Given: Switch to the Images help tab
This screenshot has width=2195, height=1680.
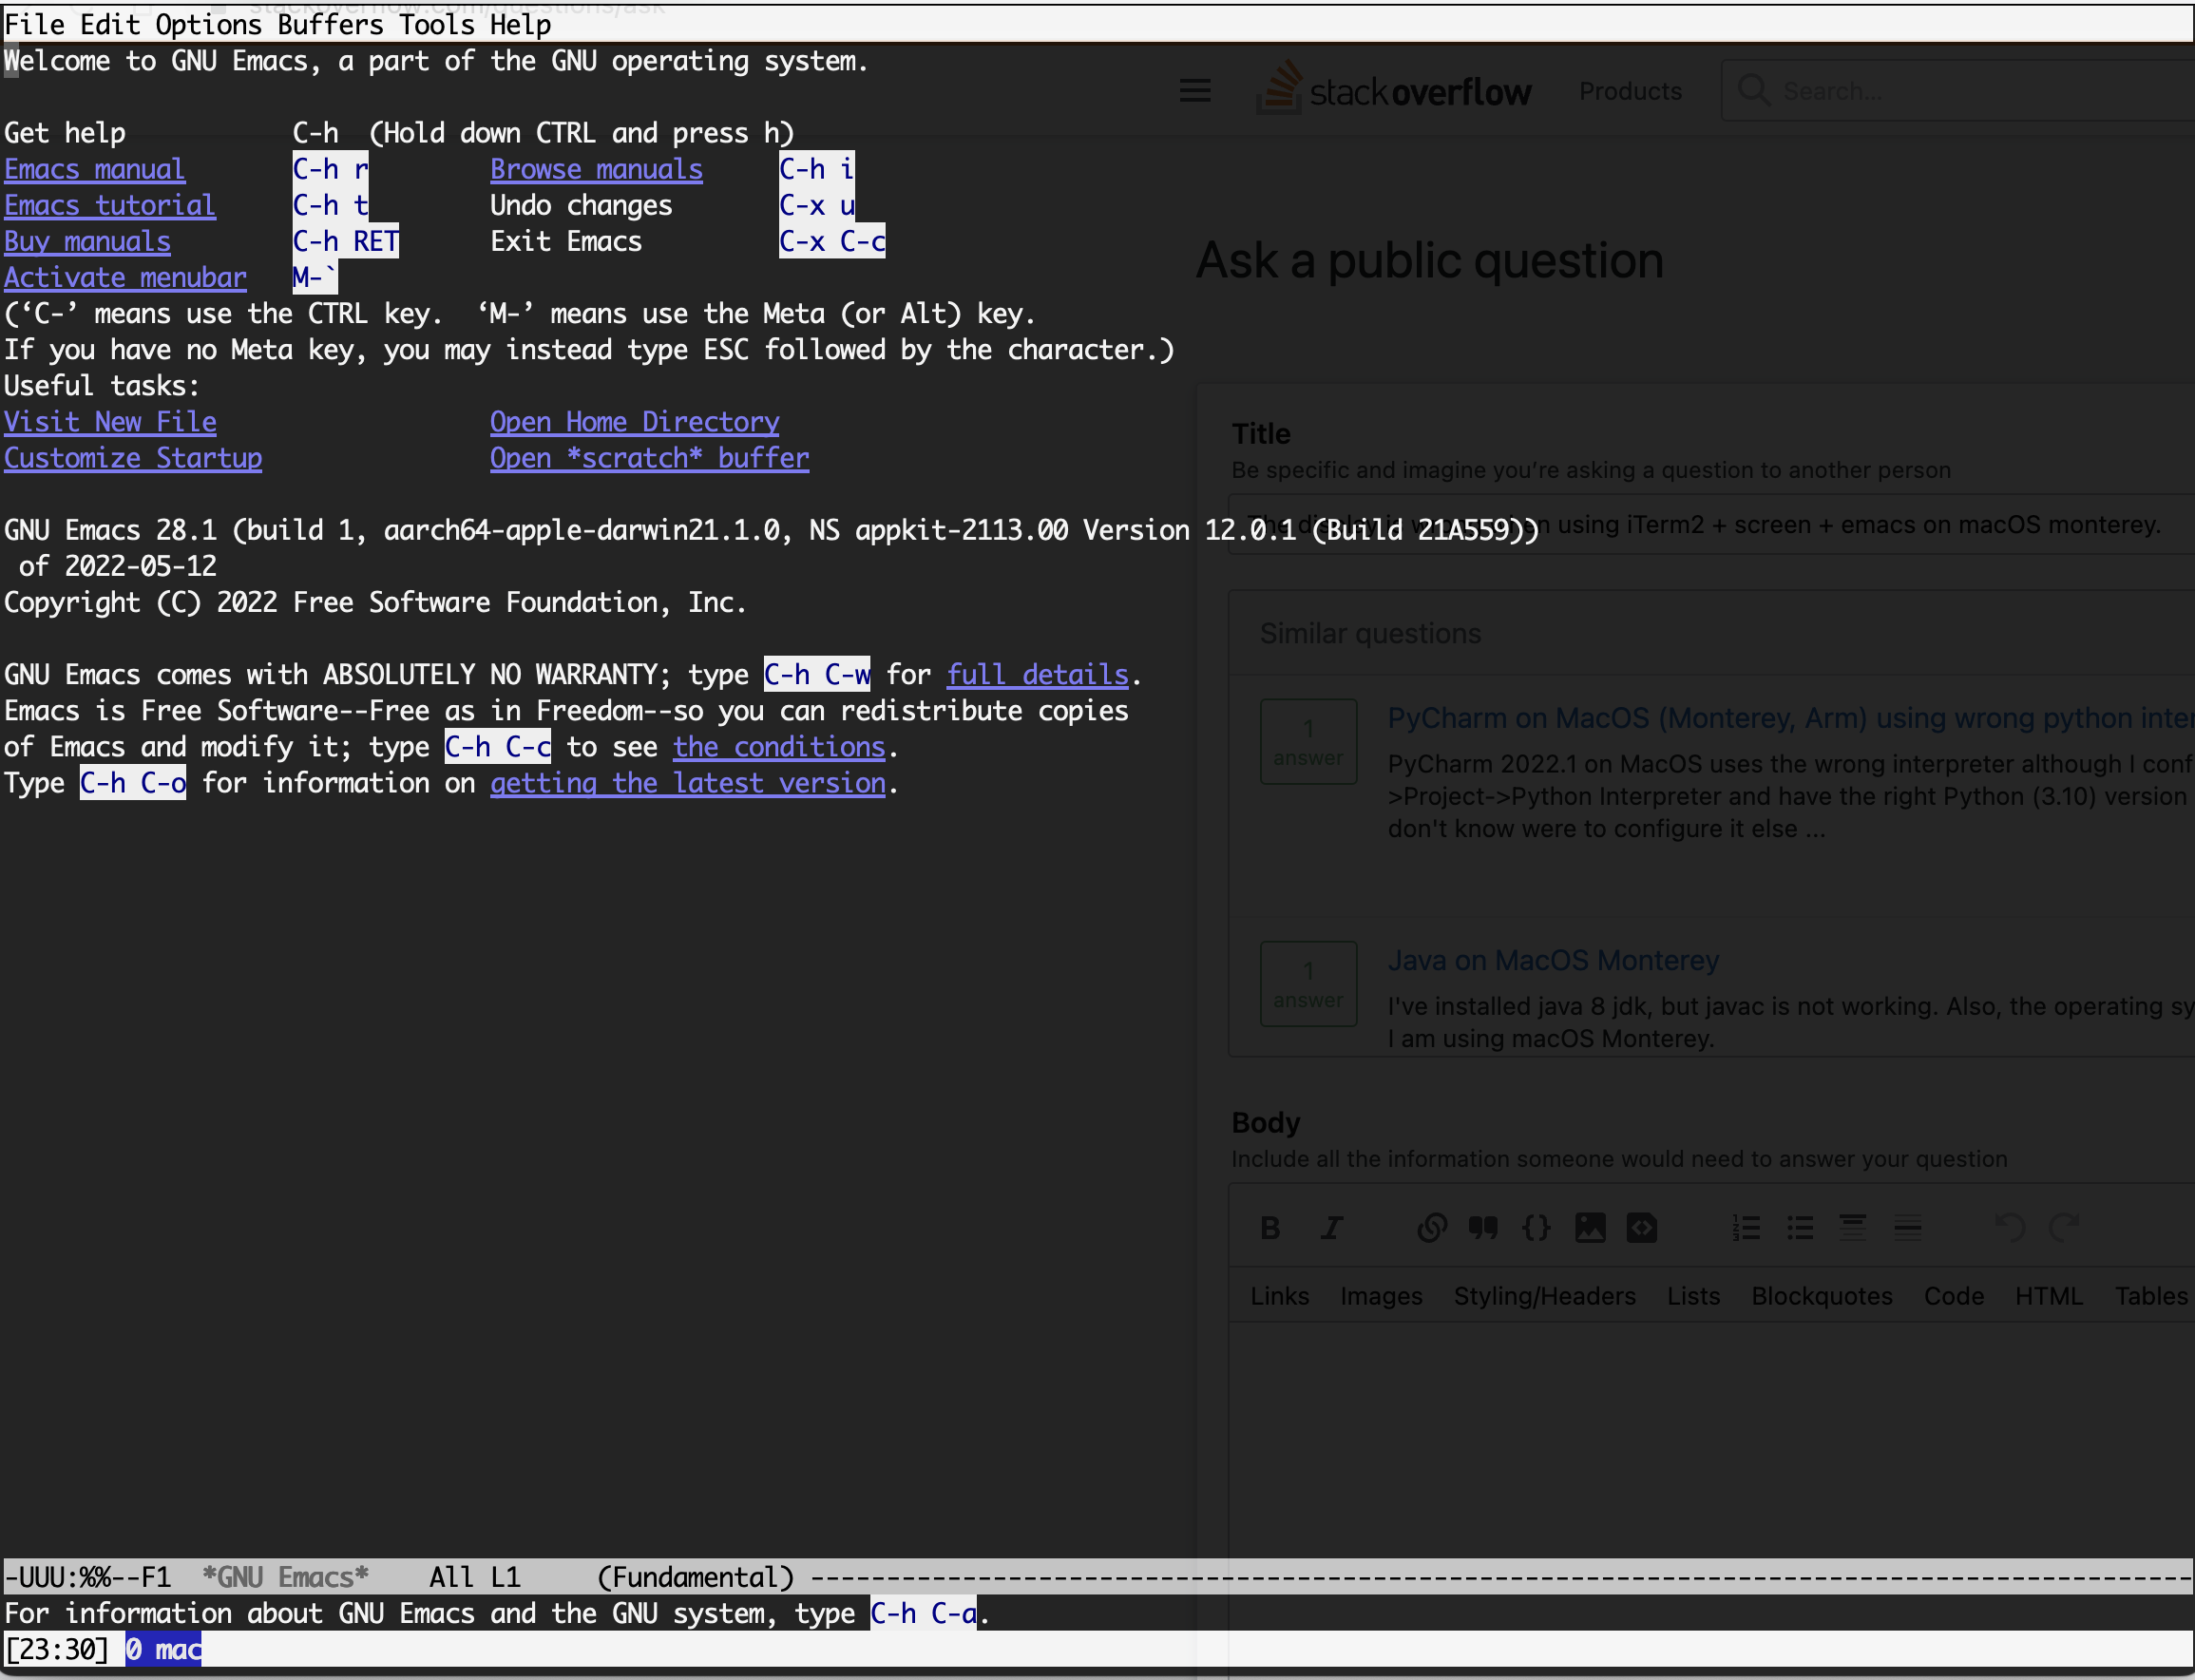Looking at the screenshot, I should click(1381, 1296).
